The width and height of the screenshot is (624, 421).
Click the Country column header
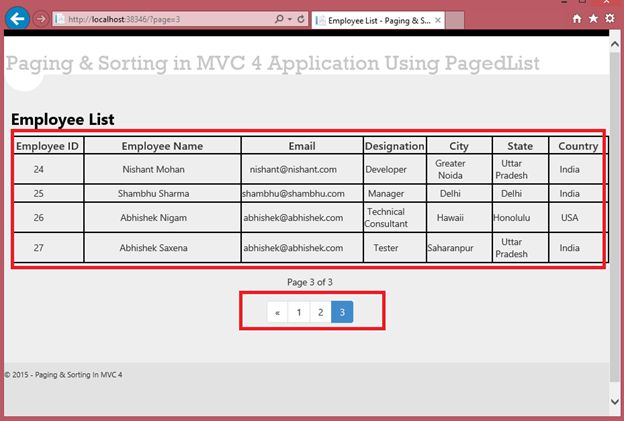[x=578, y=146]
